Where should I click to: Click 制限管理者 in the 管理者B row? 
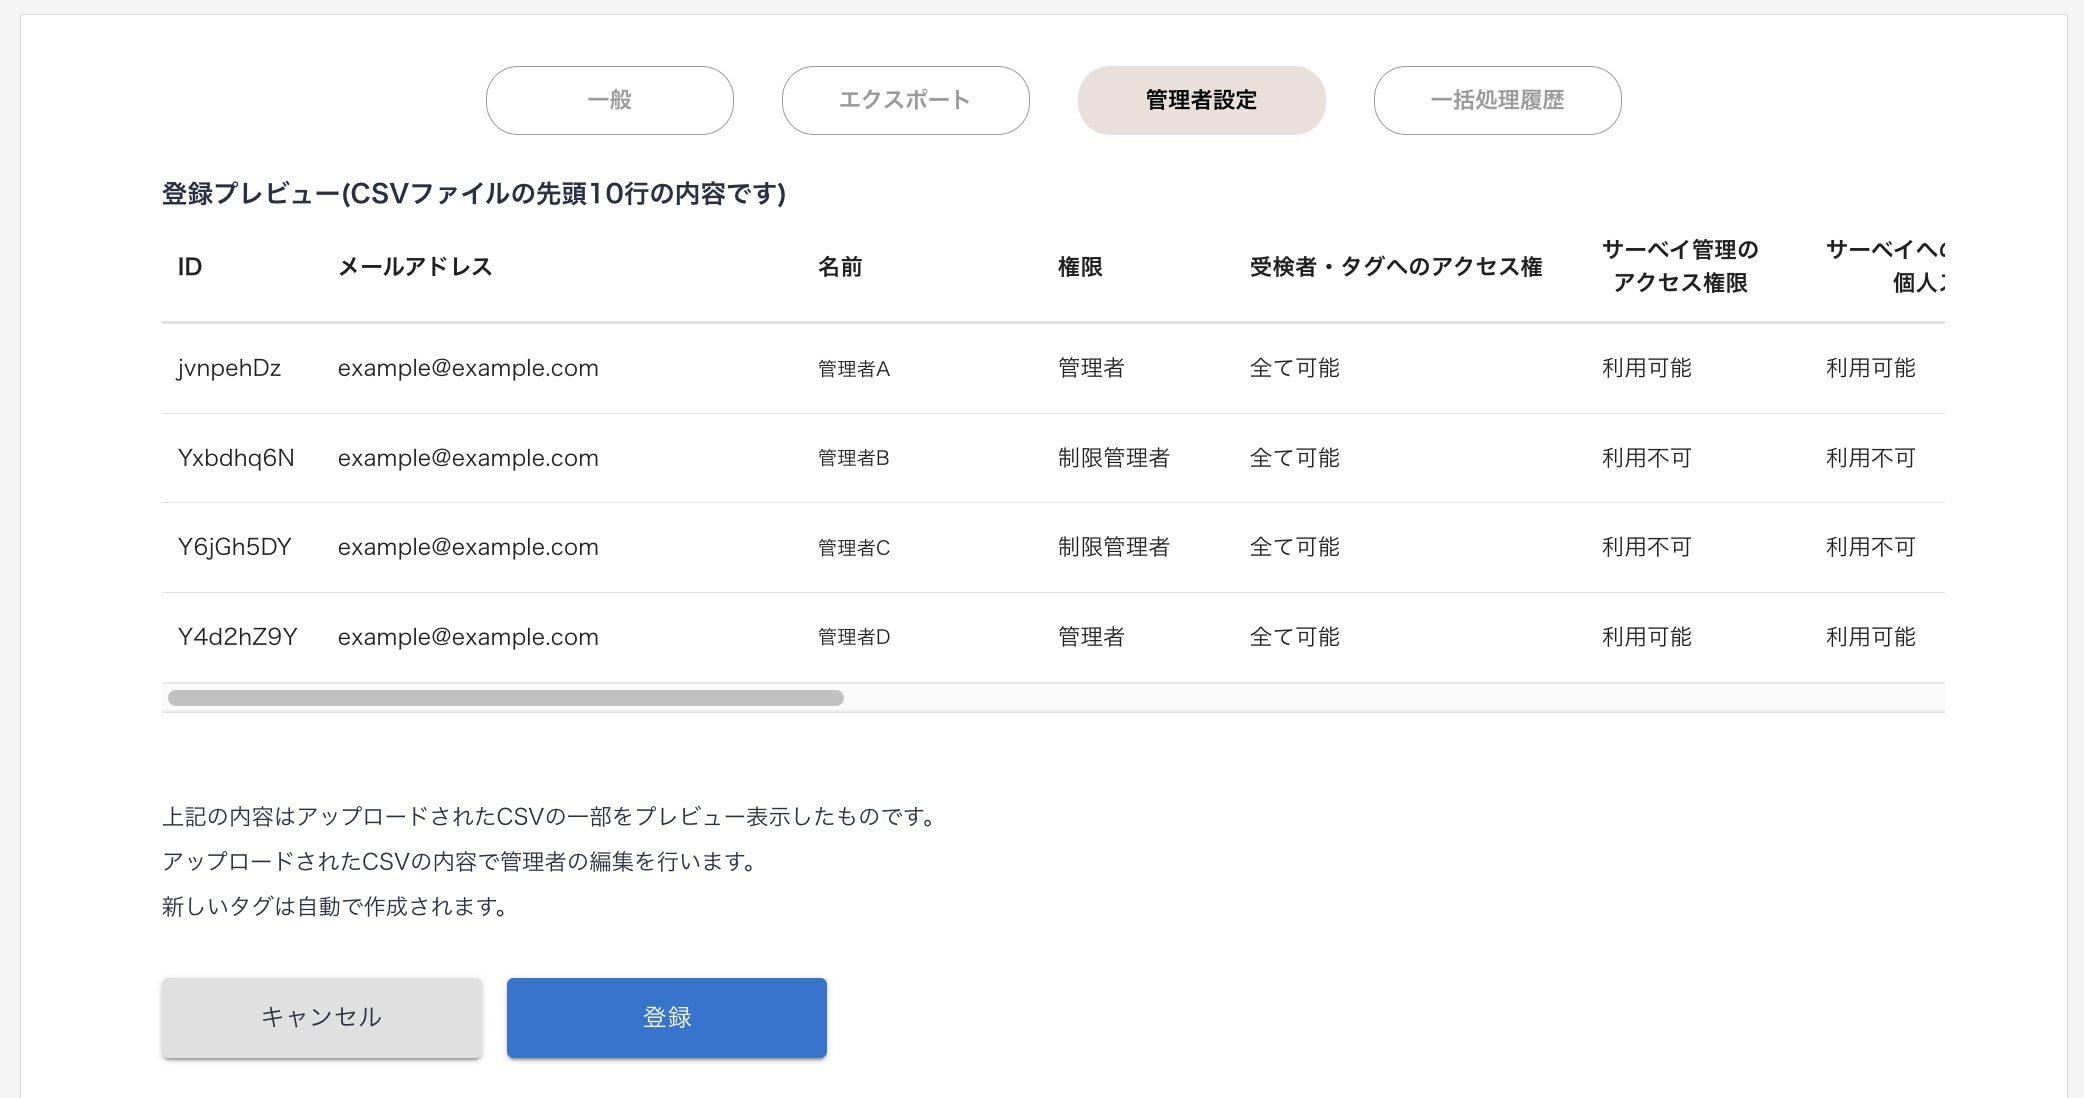[x=1113, y=458]
